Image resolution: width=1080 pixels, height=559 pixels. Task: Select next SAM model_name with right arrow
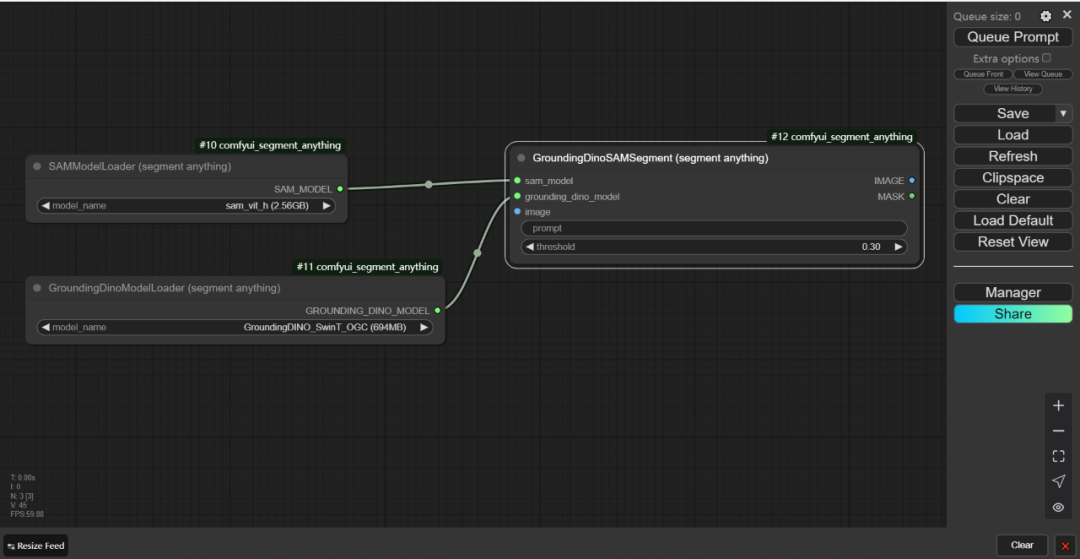(x=326, y=206)
